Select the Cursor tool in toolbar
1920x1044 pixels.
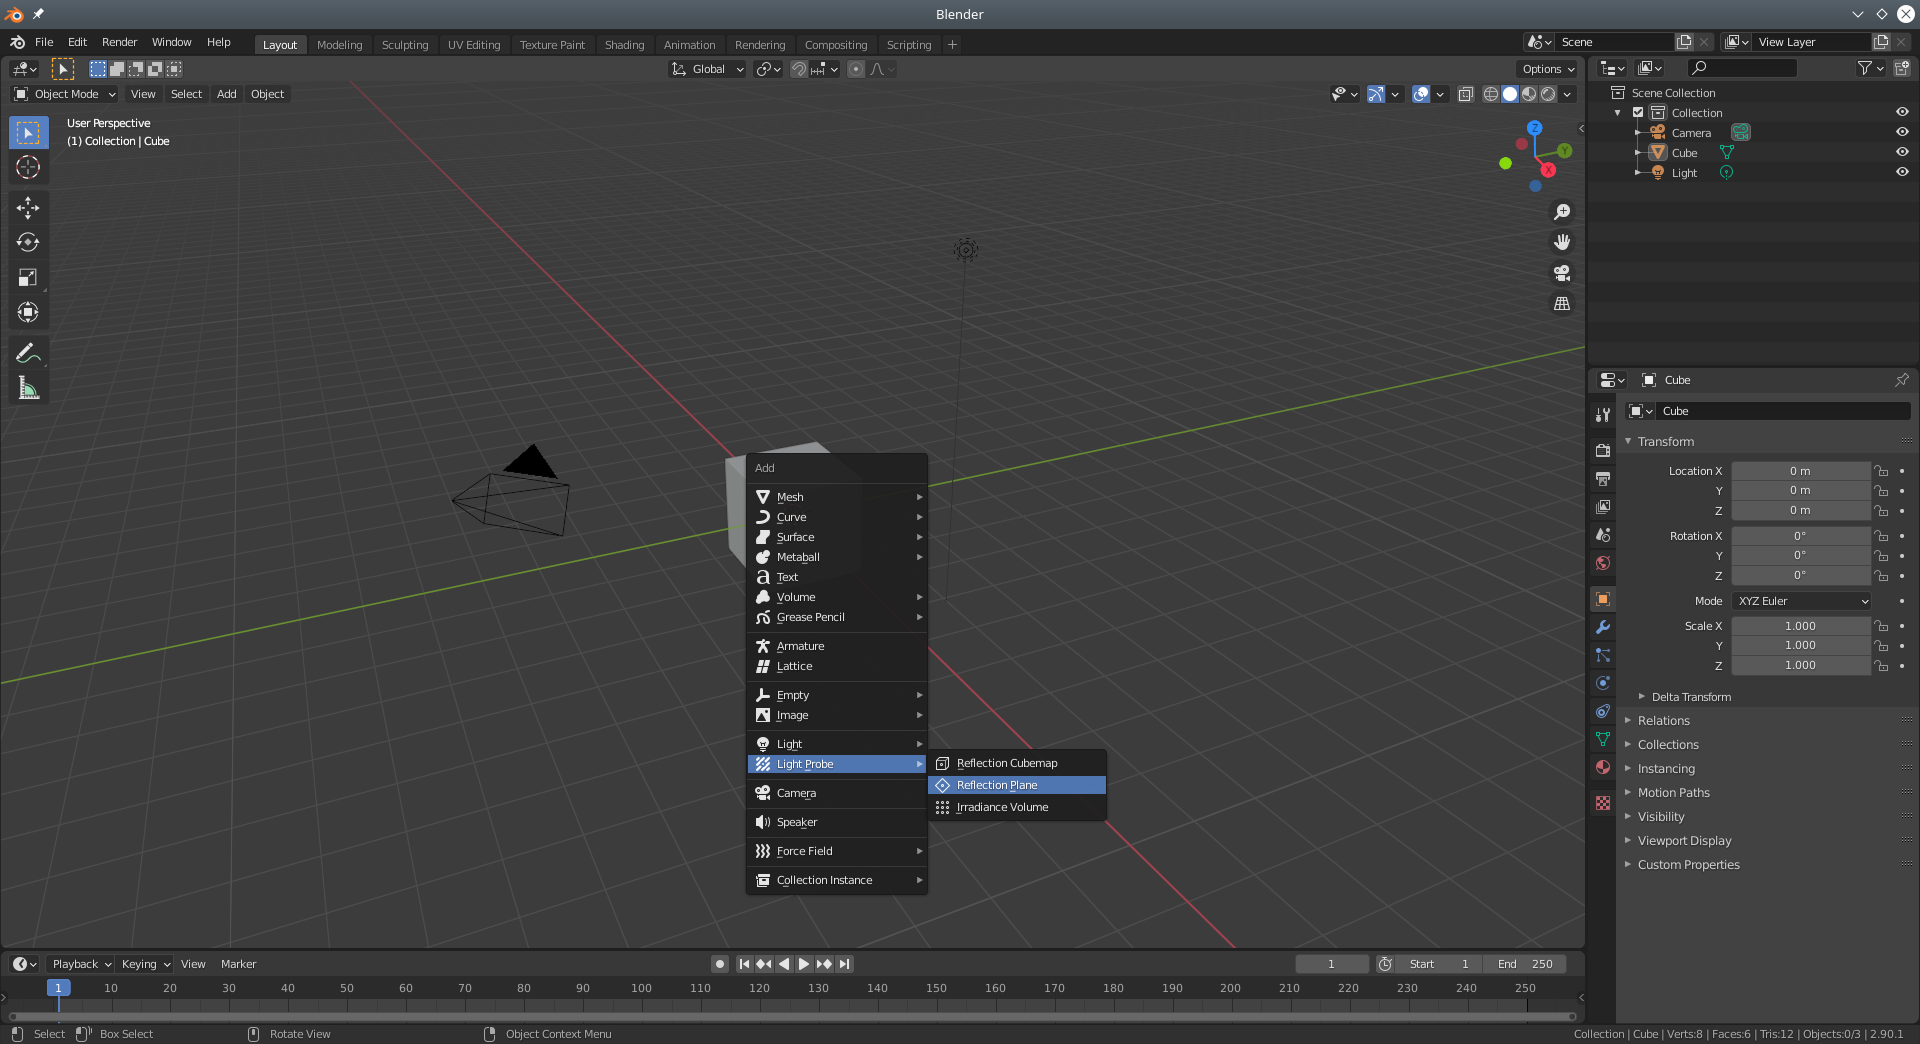28,167
